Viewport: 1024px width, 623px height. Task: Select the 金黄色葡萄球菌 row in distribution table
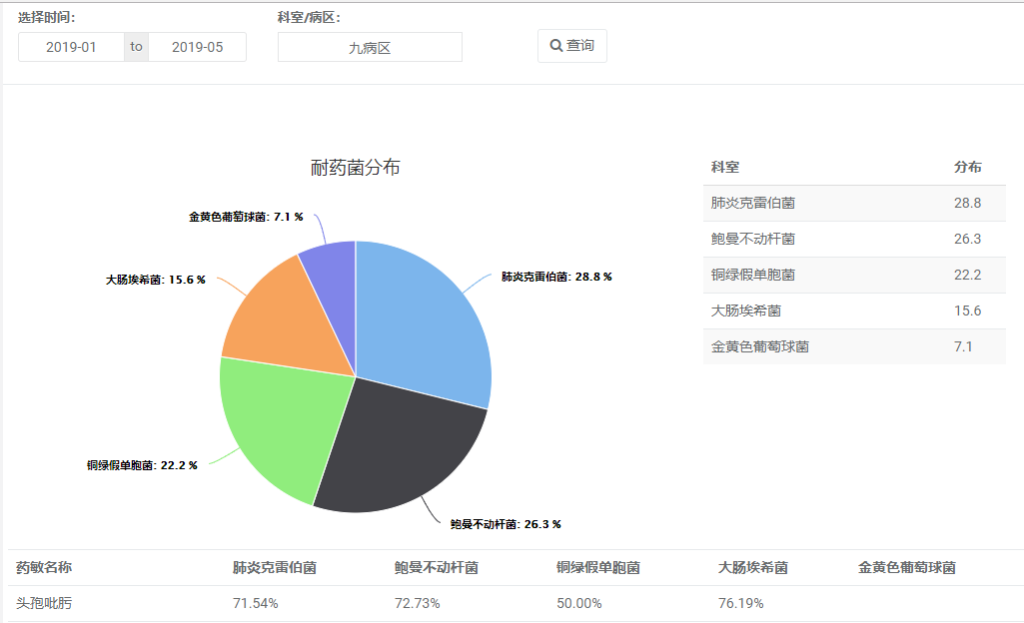[854, 347]
